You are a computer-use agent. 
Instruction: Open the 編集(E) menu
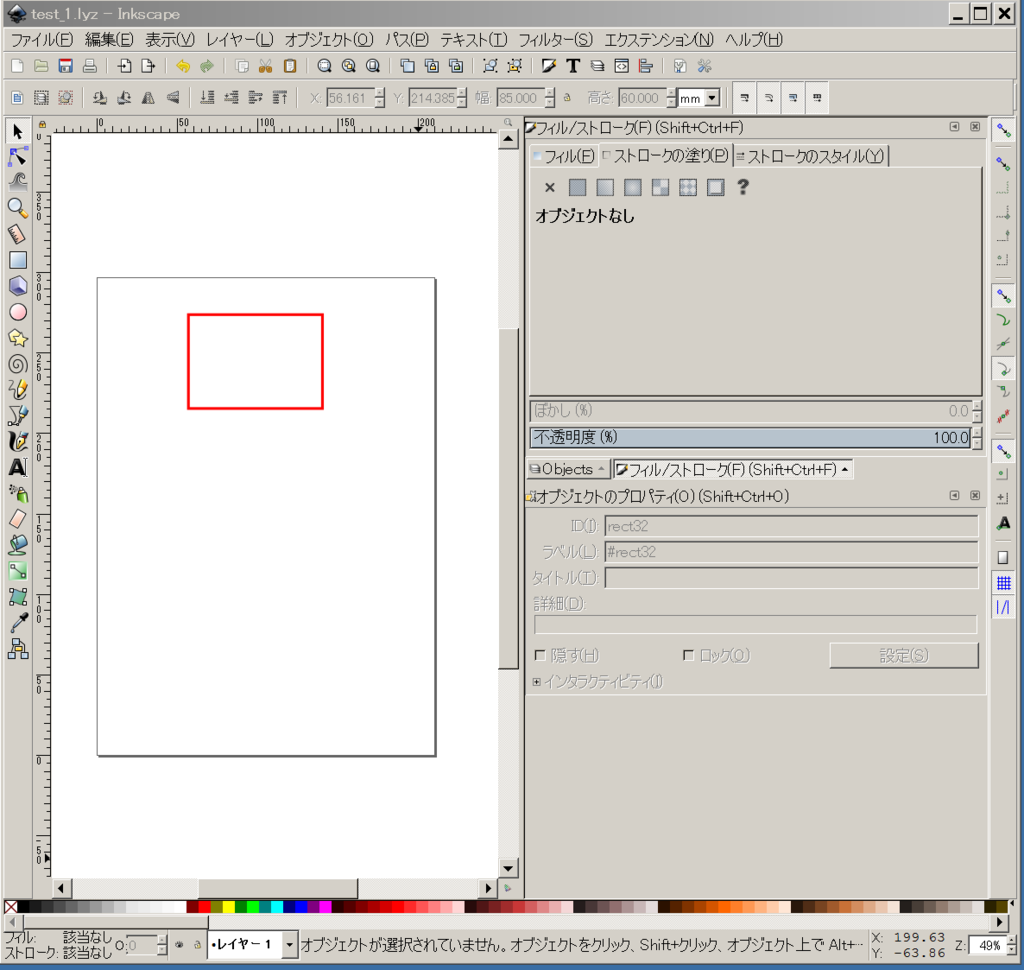(109, 40)
